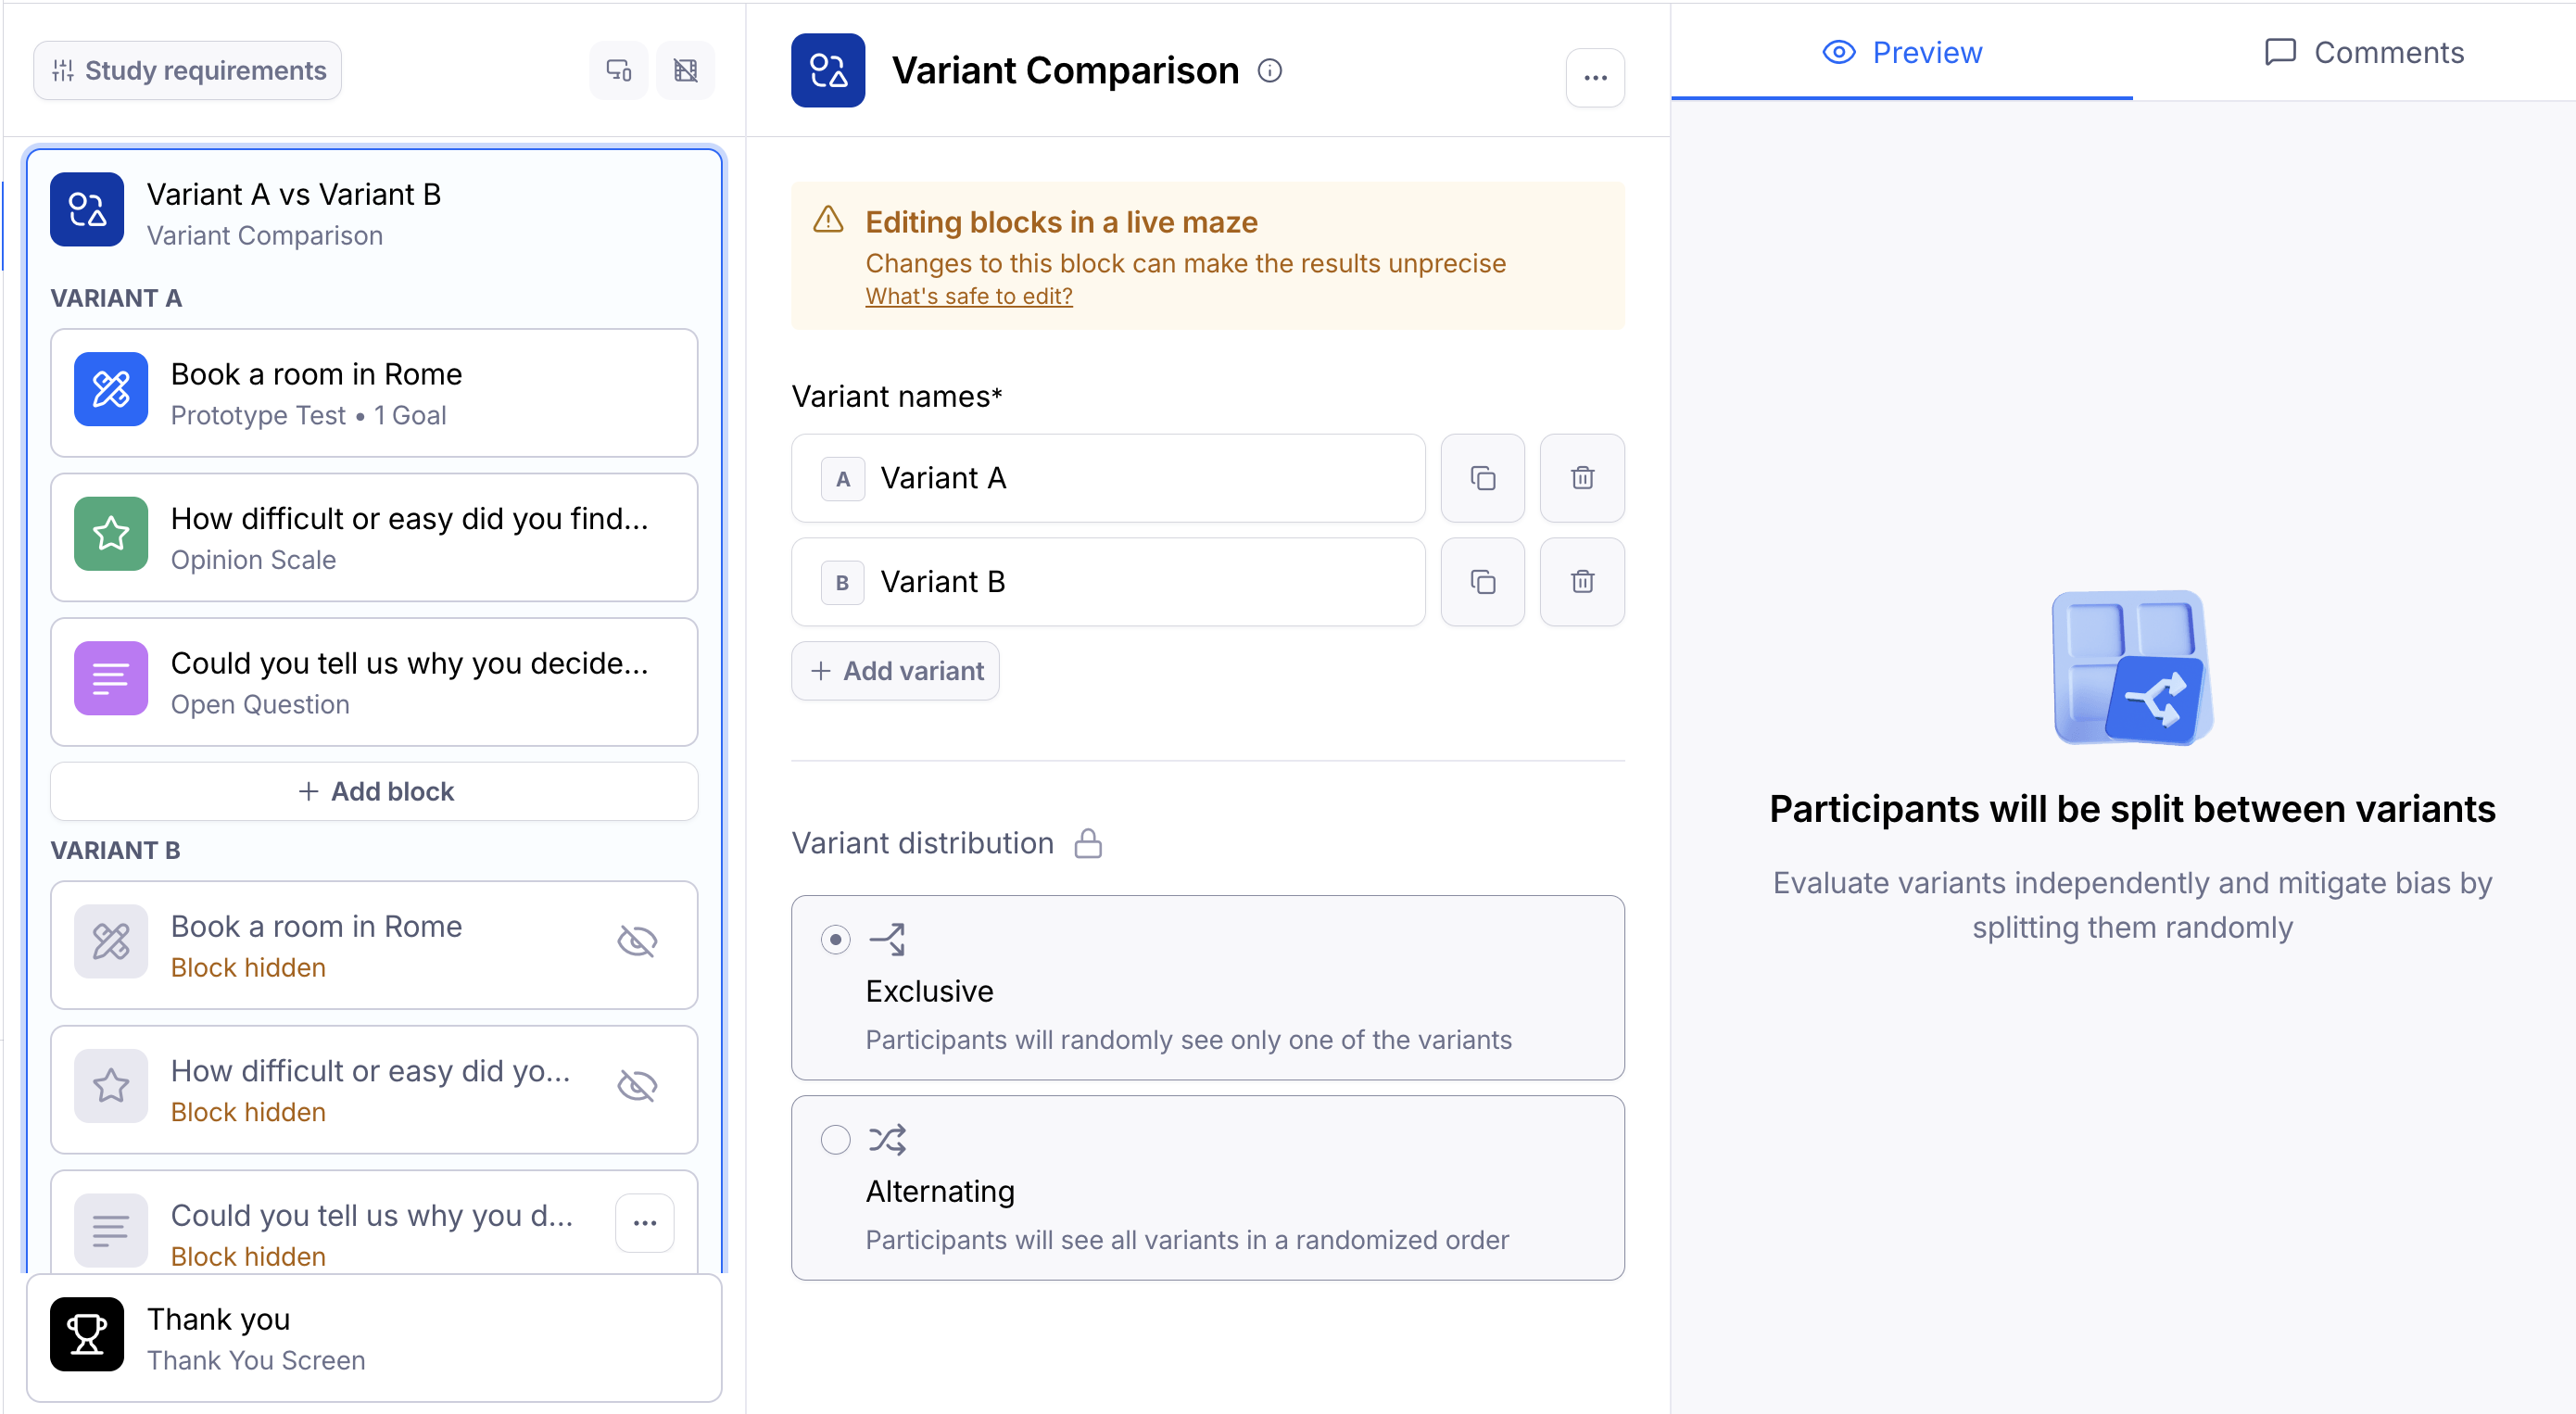Click the info icon beside Variant Comparison
The height and width of the screenshot is (1414, 2576).
coord(1269,71)
